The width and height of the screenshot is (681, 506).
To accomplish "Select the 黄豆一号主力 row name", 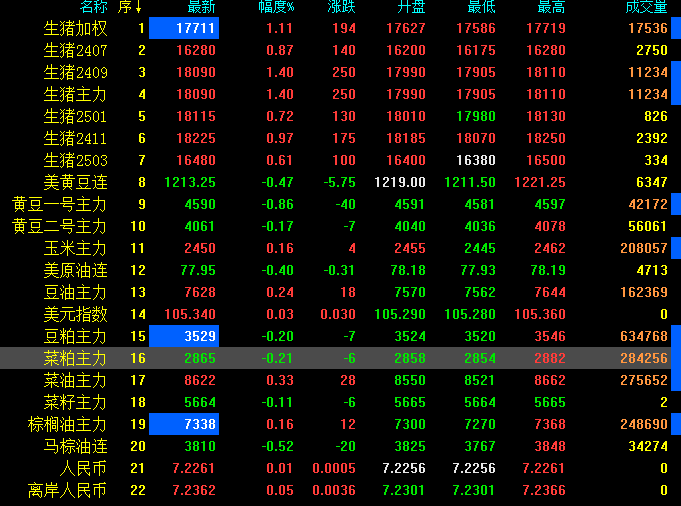I will click(60, 205).
